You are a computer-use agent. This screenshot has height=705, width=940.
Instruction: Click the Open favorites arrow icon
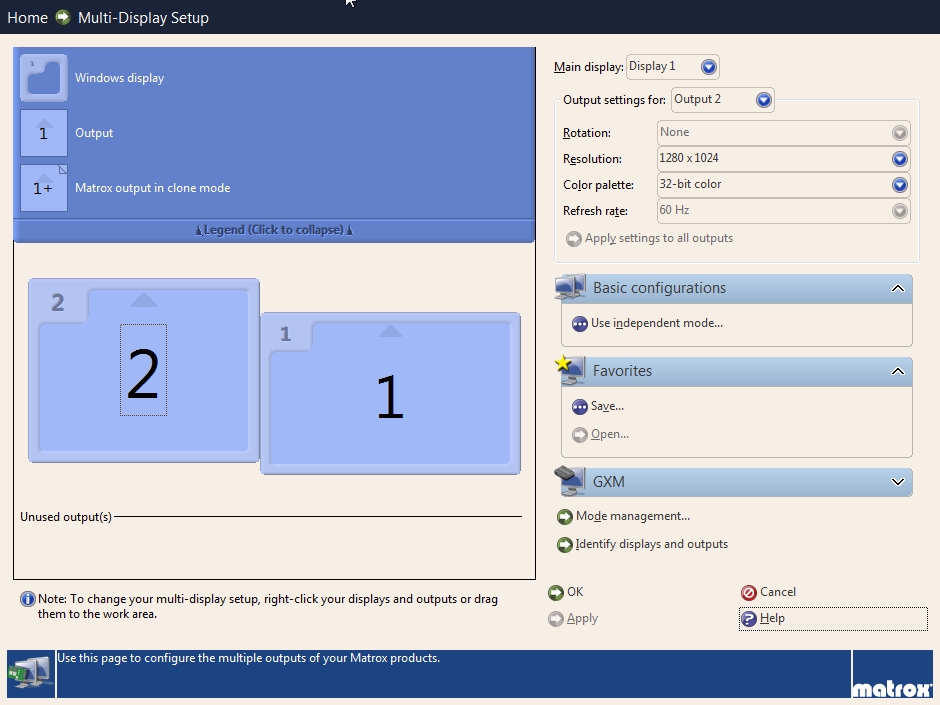click(580, 435)
